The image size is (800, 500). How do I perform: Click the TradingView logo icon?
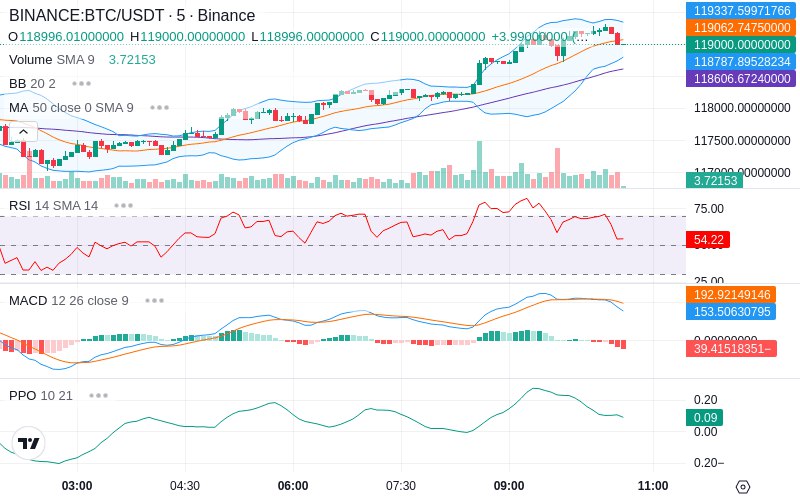pyautogui.click(x=29, y=443)
